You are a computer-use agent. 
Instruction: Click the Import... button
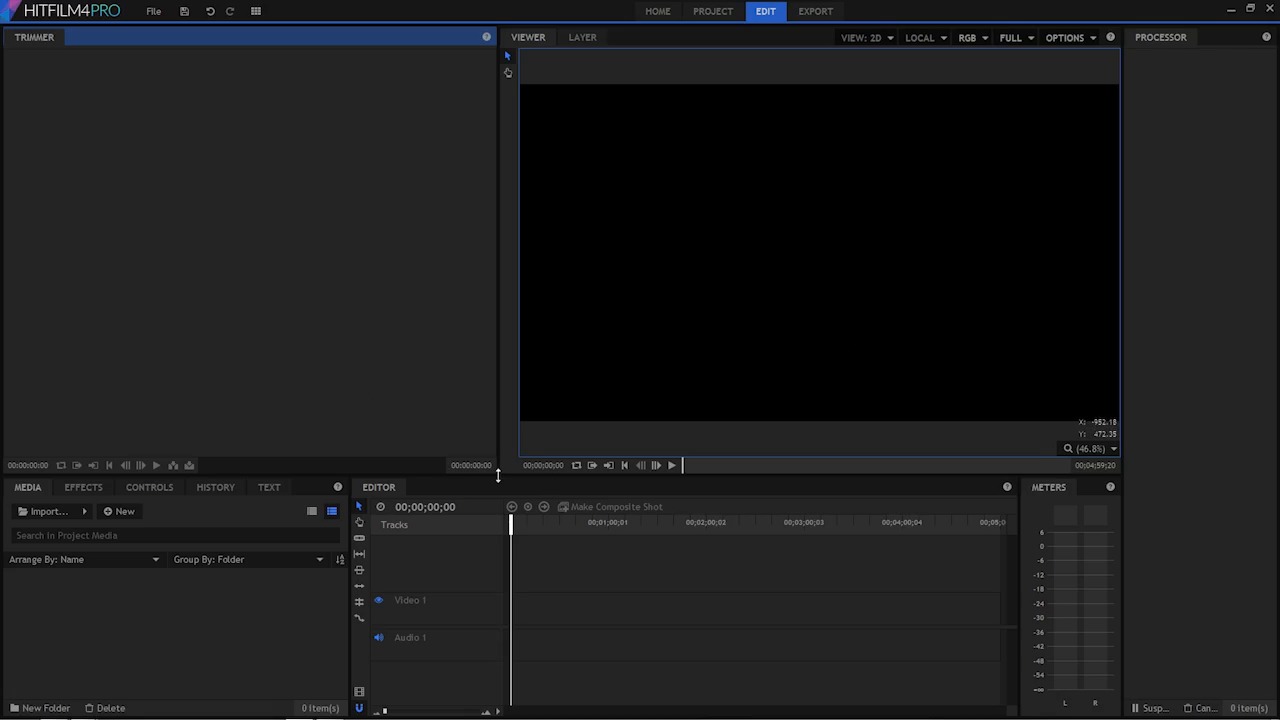[x=43, y=511]
